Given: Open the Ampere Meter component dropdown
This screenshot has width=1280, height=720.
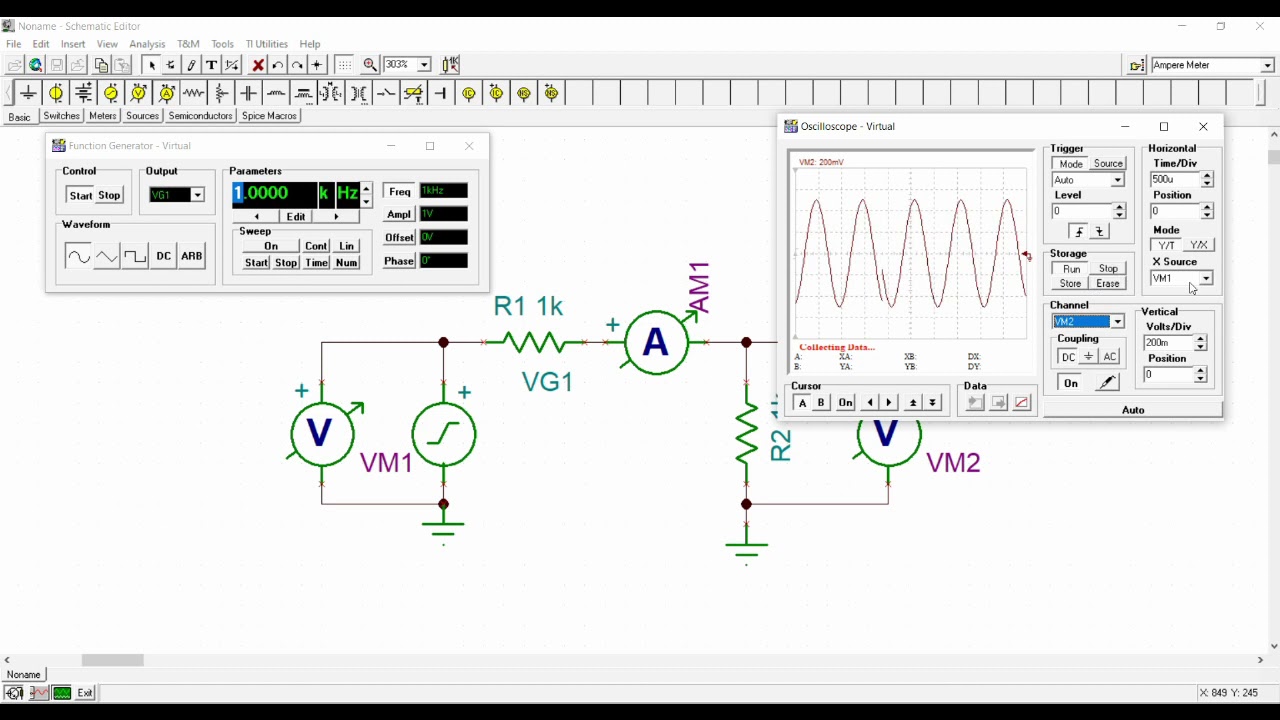Looking at the screenshot, I should coord(1267,66).
